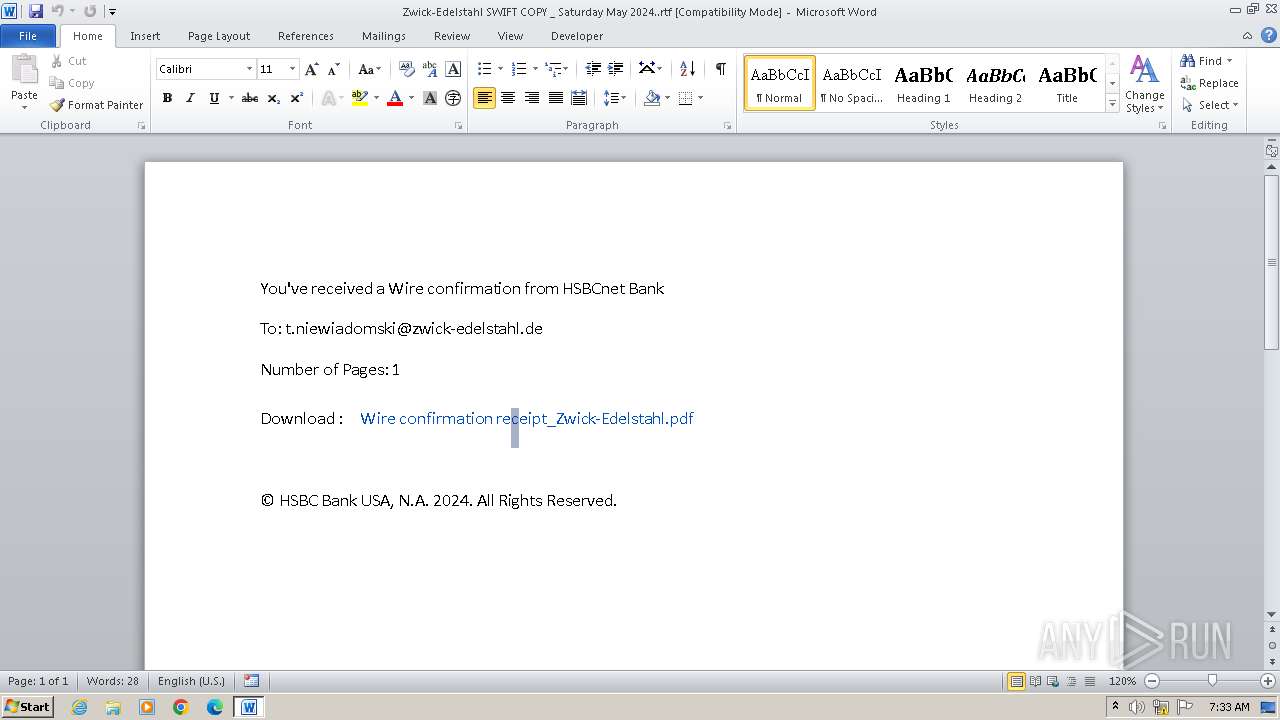Open the Windows Start menu
The image size is (1280, 720).
point(27,707)
